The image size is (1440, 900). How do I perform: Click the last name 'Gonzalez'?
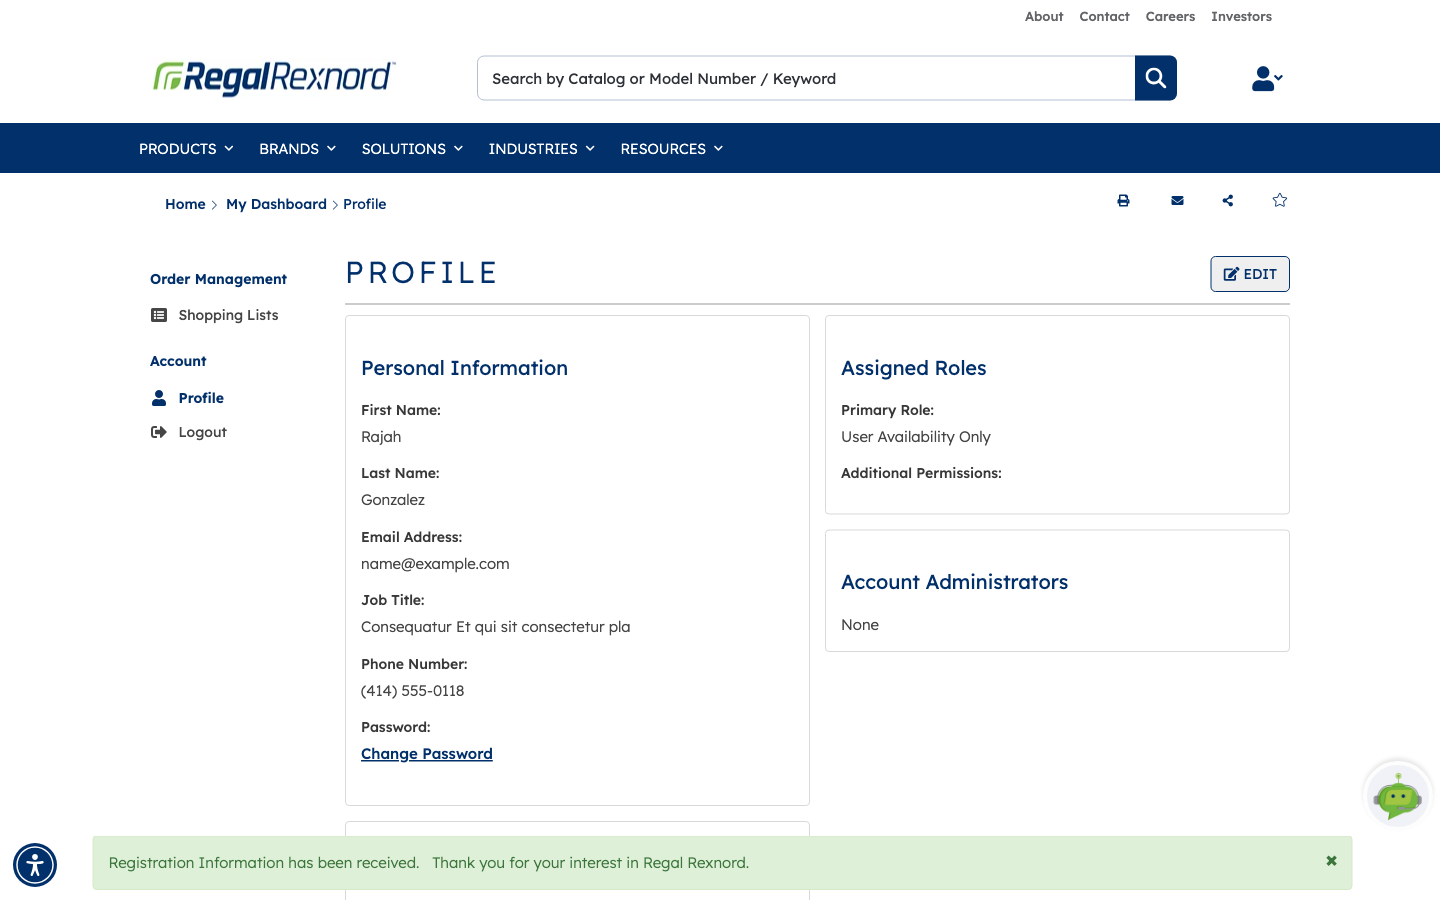[x=393, y=500]
